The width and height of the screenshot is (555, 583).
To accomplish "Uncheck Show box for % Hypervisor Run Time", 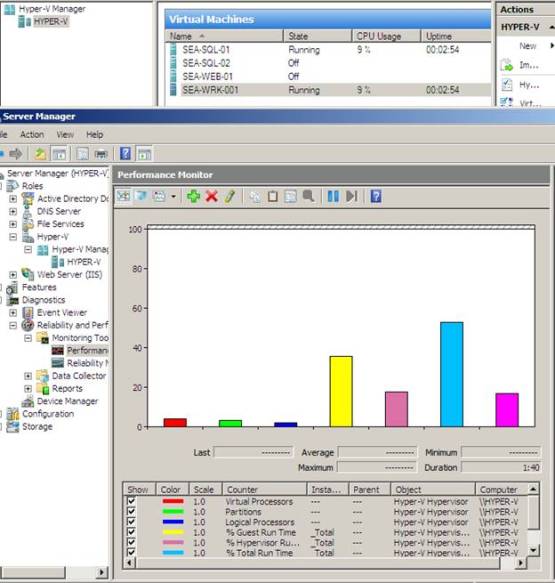I will (x=131, y=542).
